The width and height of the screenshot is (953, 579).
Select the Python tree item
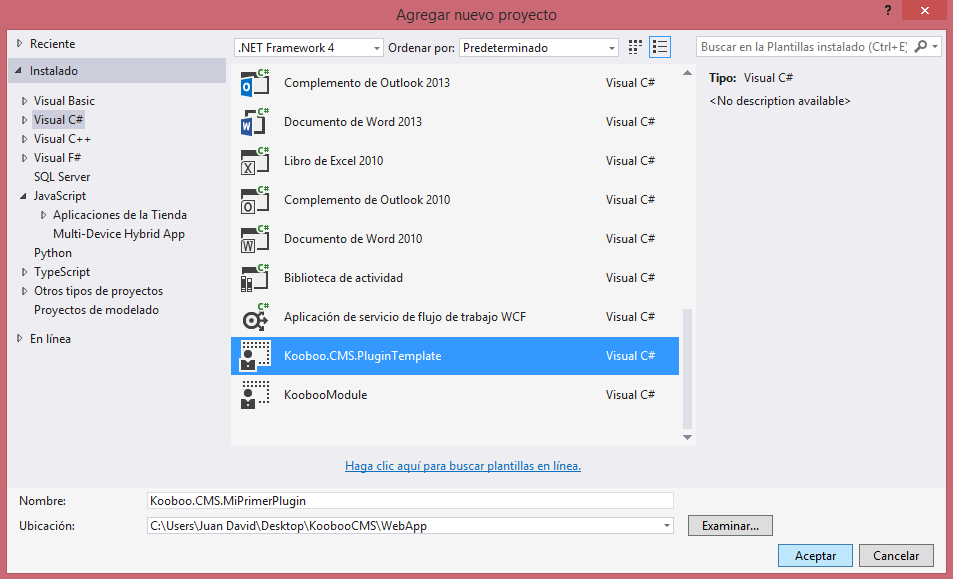click(53, 253)
